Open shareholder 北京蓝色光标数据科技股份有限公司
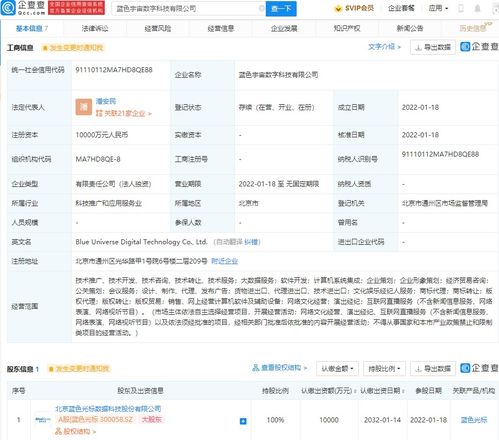 pyautogui.click(x=108, y=409)
